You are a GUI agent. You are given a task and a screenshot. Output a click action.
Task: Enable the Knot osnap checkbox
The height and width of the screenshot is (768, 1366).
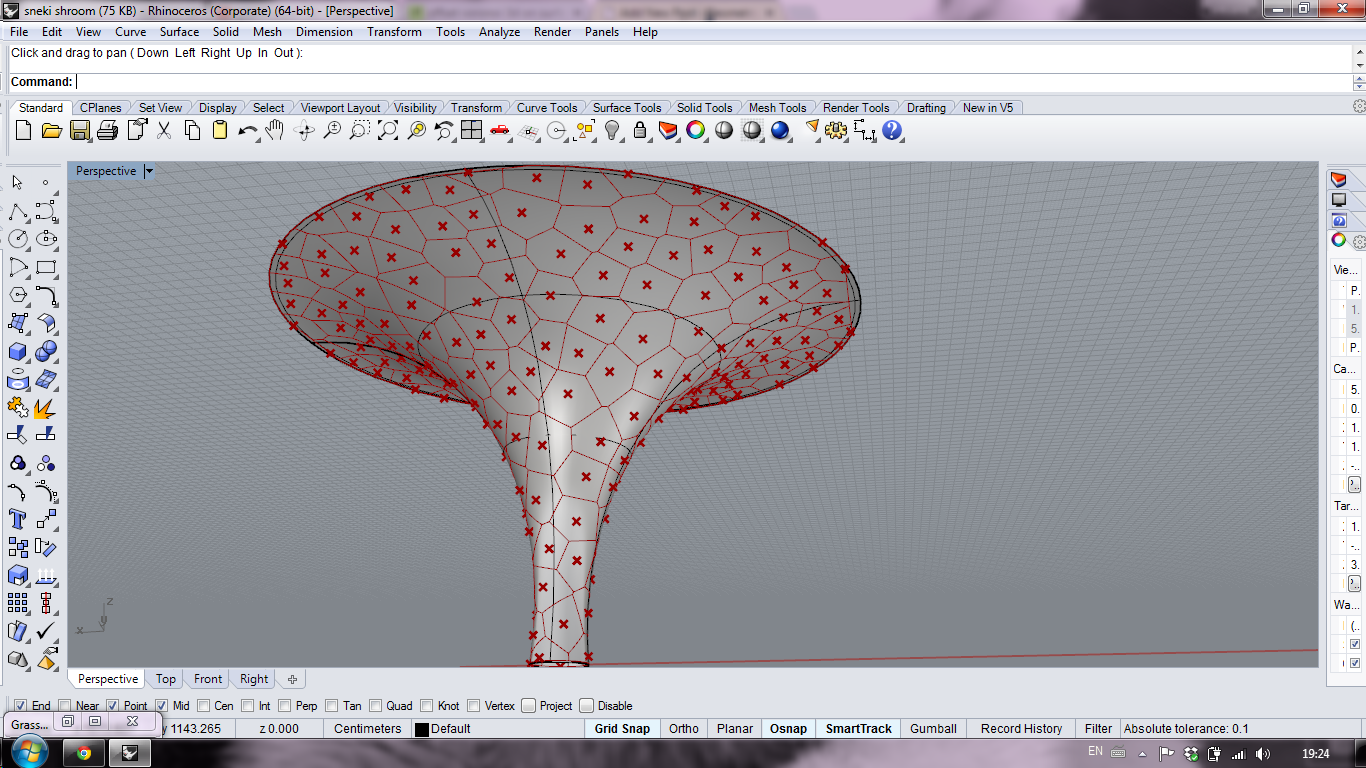click(427, 706)
